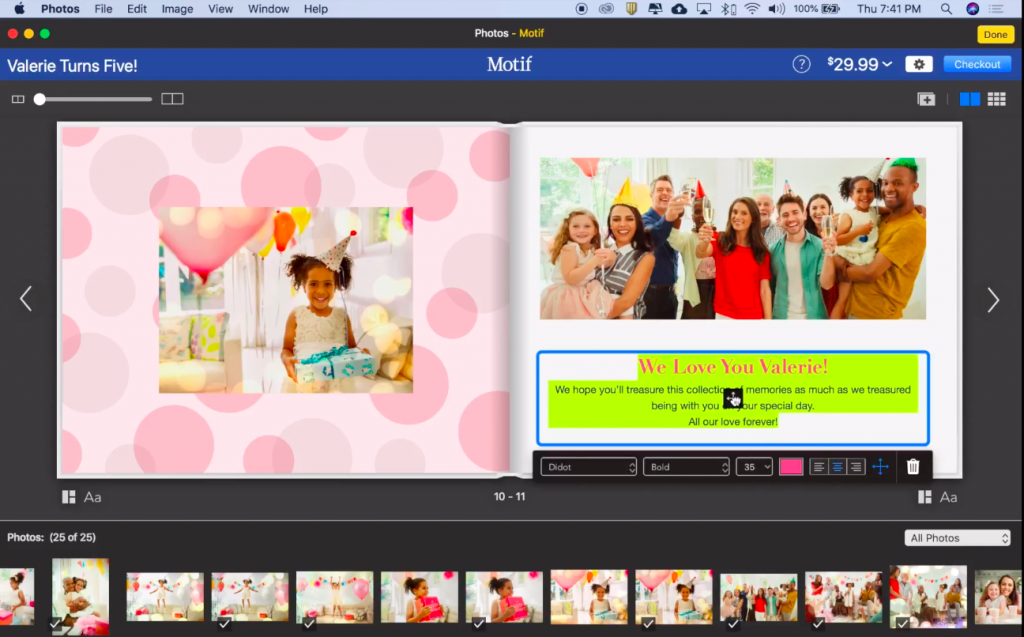Open Notification Center list icon
Screen dimensions: 1024x637
pyautogui.click(x=996, y=9)
